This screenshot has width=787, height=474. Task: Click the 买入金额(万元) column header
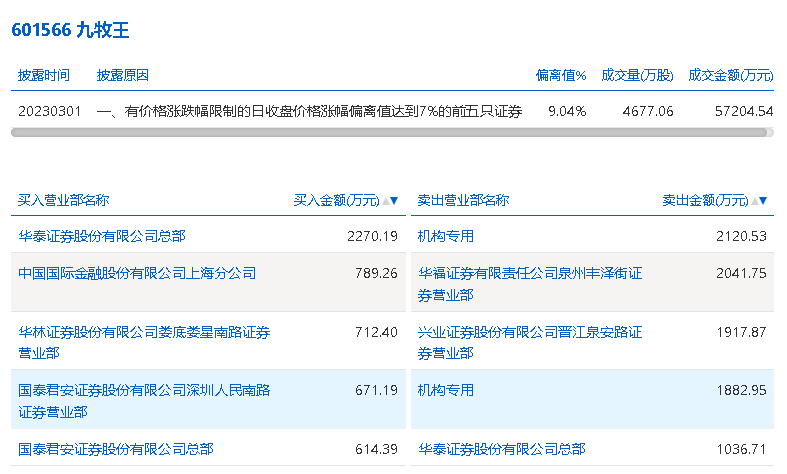click(336, 200)
